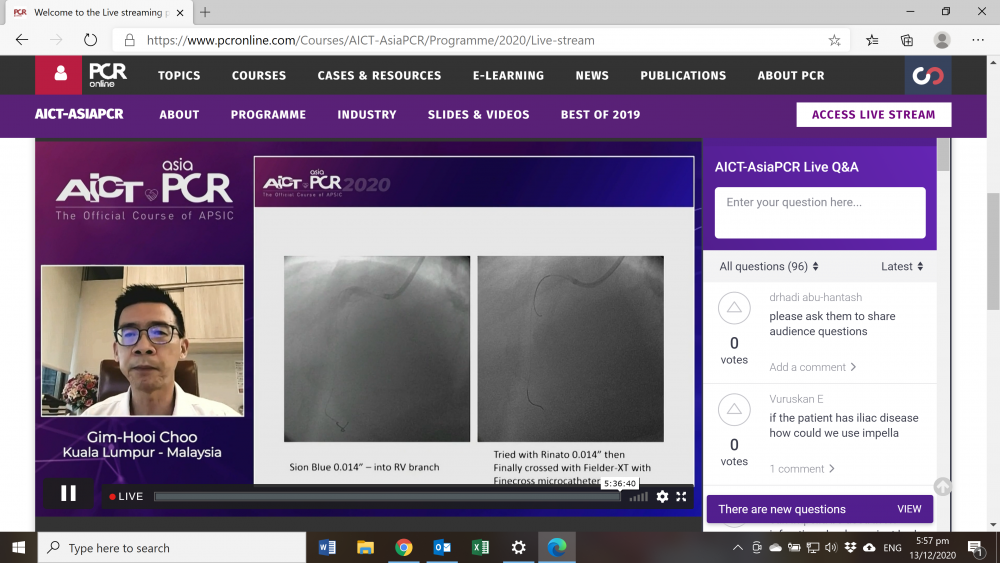This screenshot has height=563, width=1000.
Task: Open a new browser tab
Action: click(x=205, y=12)
